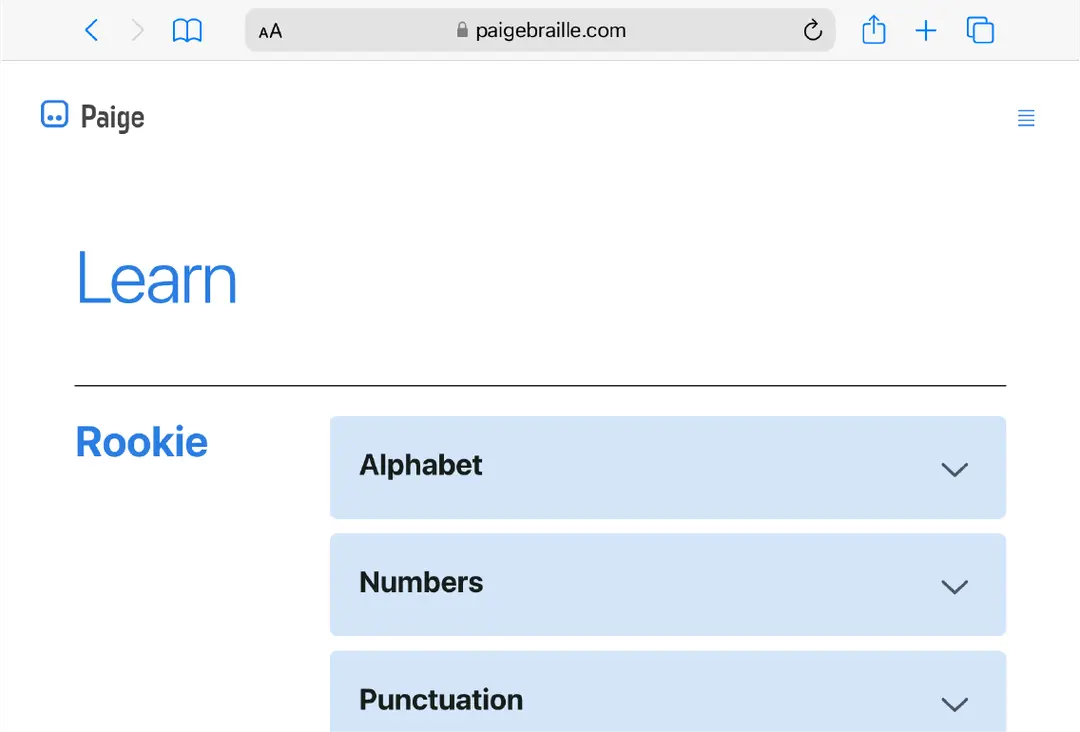Screen dimensions: 1080x732
Task: Navigate back to the previous page
Action: click(91, 30)
